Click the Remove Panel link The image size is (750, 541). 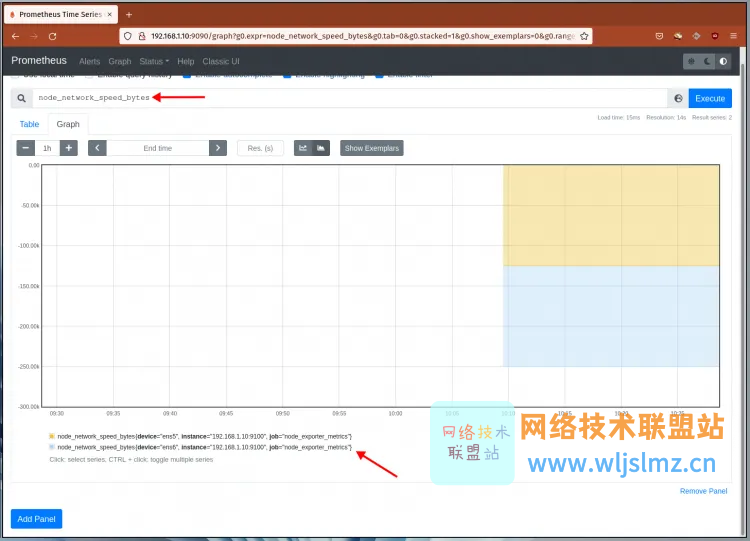(703, 491)
